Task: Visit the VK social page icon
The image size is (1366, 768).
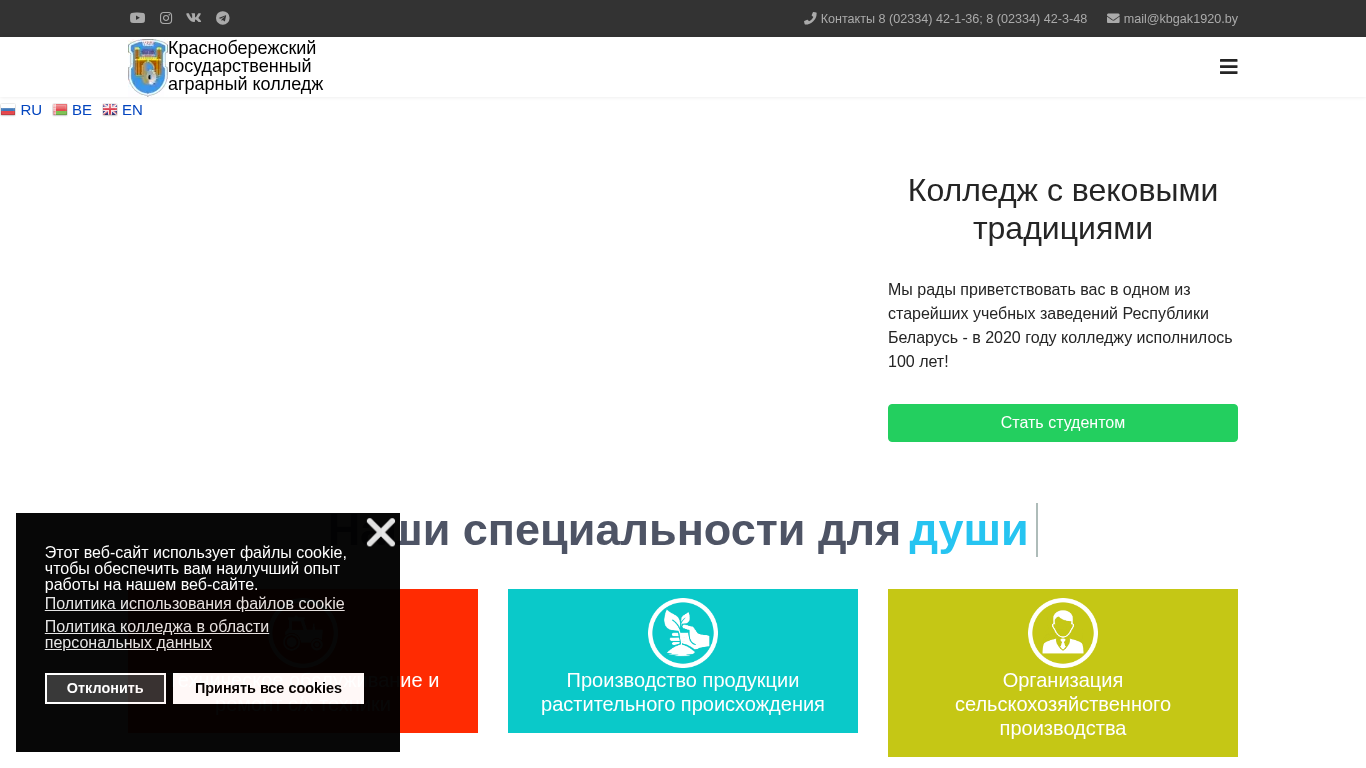Action: (x=194, y=18)
